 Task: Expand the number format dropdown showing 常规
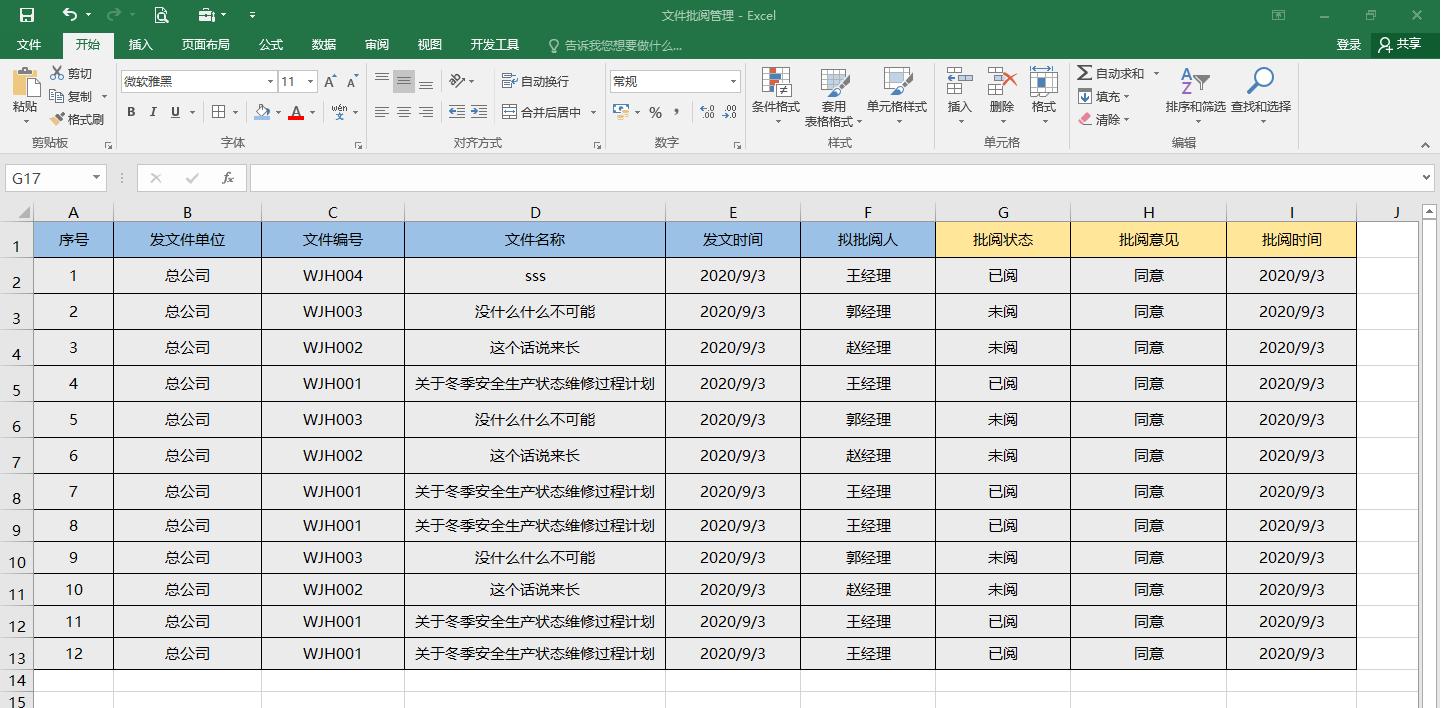pos(733,80)
